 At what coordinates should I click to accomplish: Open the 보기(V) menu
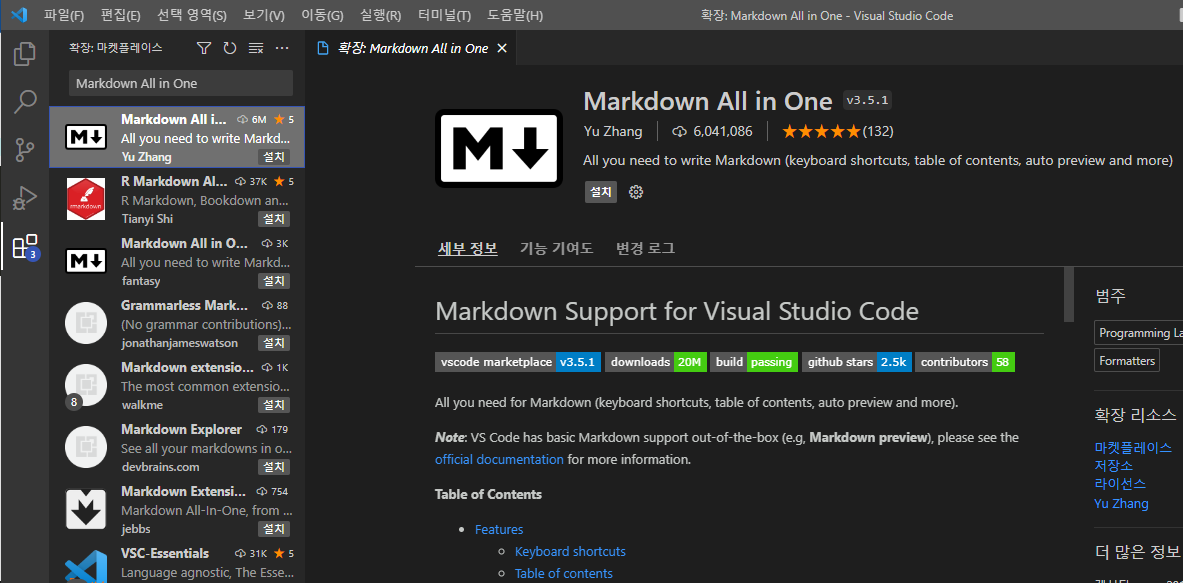264,15
